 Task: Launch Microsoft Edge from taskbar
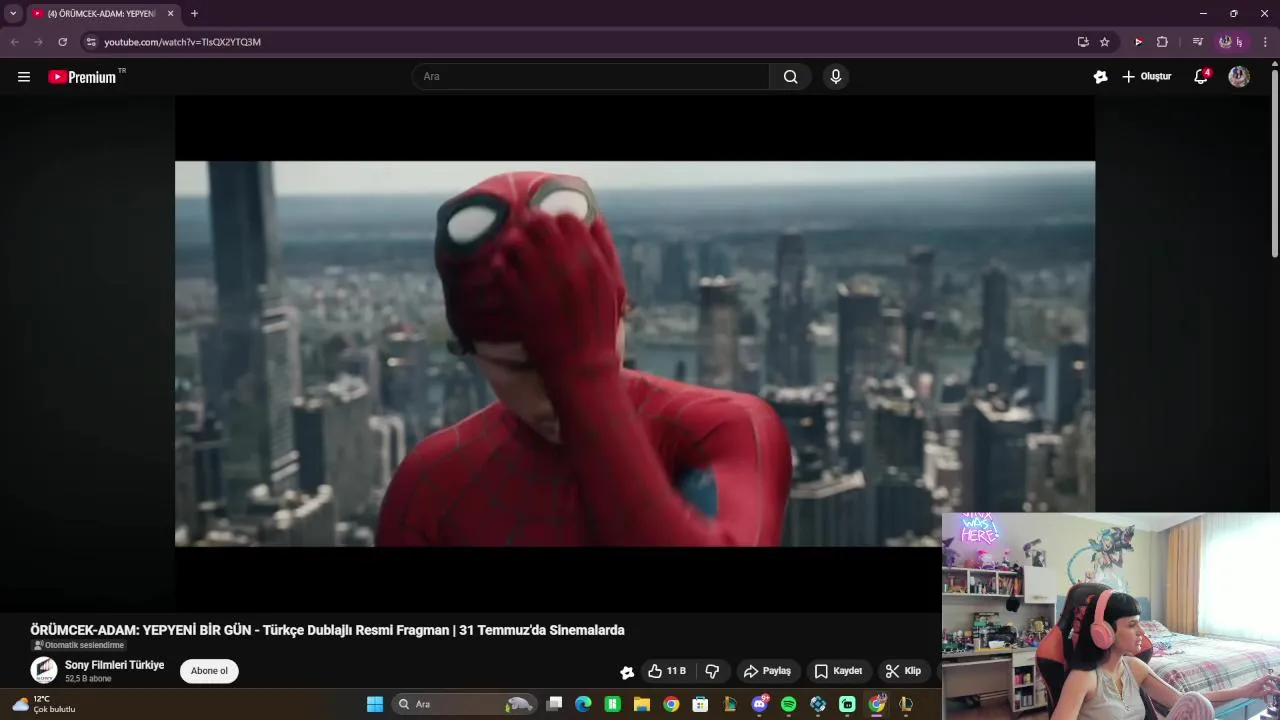583,704
